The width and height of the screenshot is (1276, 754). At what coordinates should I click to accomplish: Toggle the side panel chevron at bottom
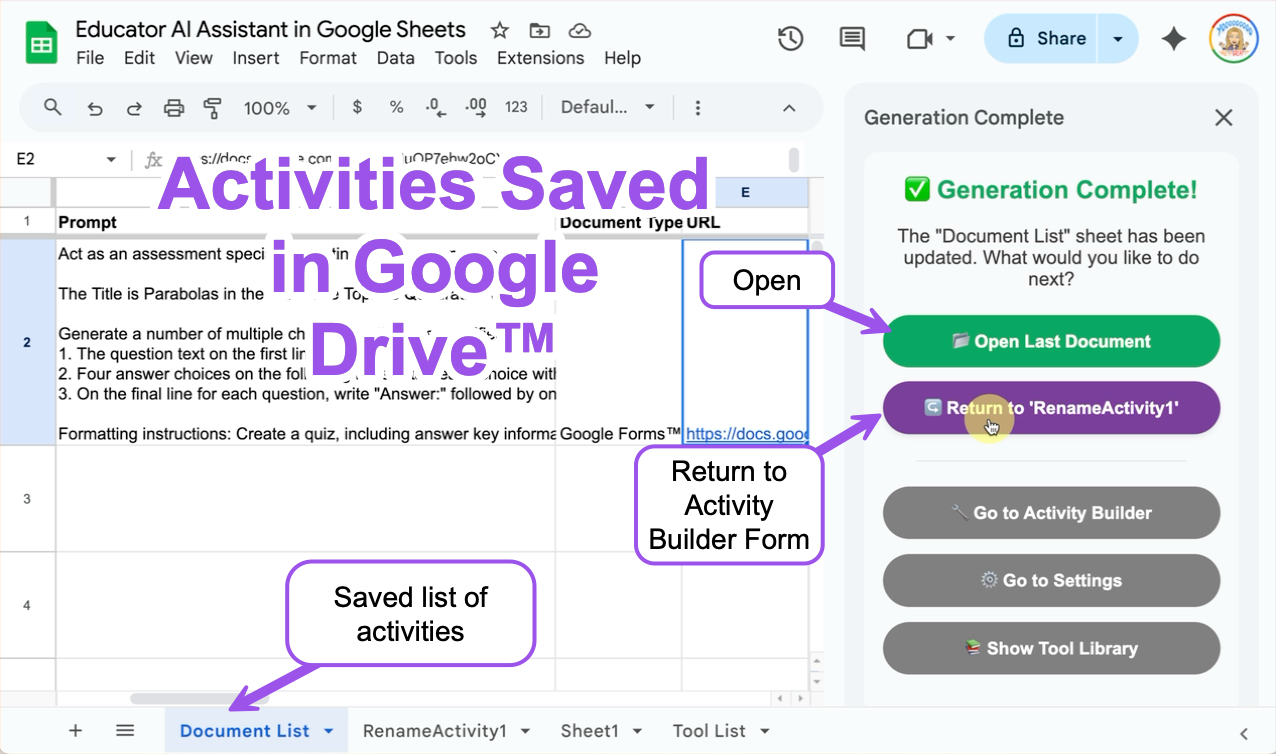tap(1244, 733)
